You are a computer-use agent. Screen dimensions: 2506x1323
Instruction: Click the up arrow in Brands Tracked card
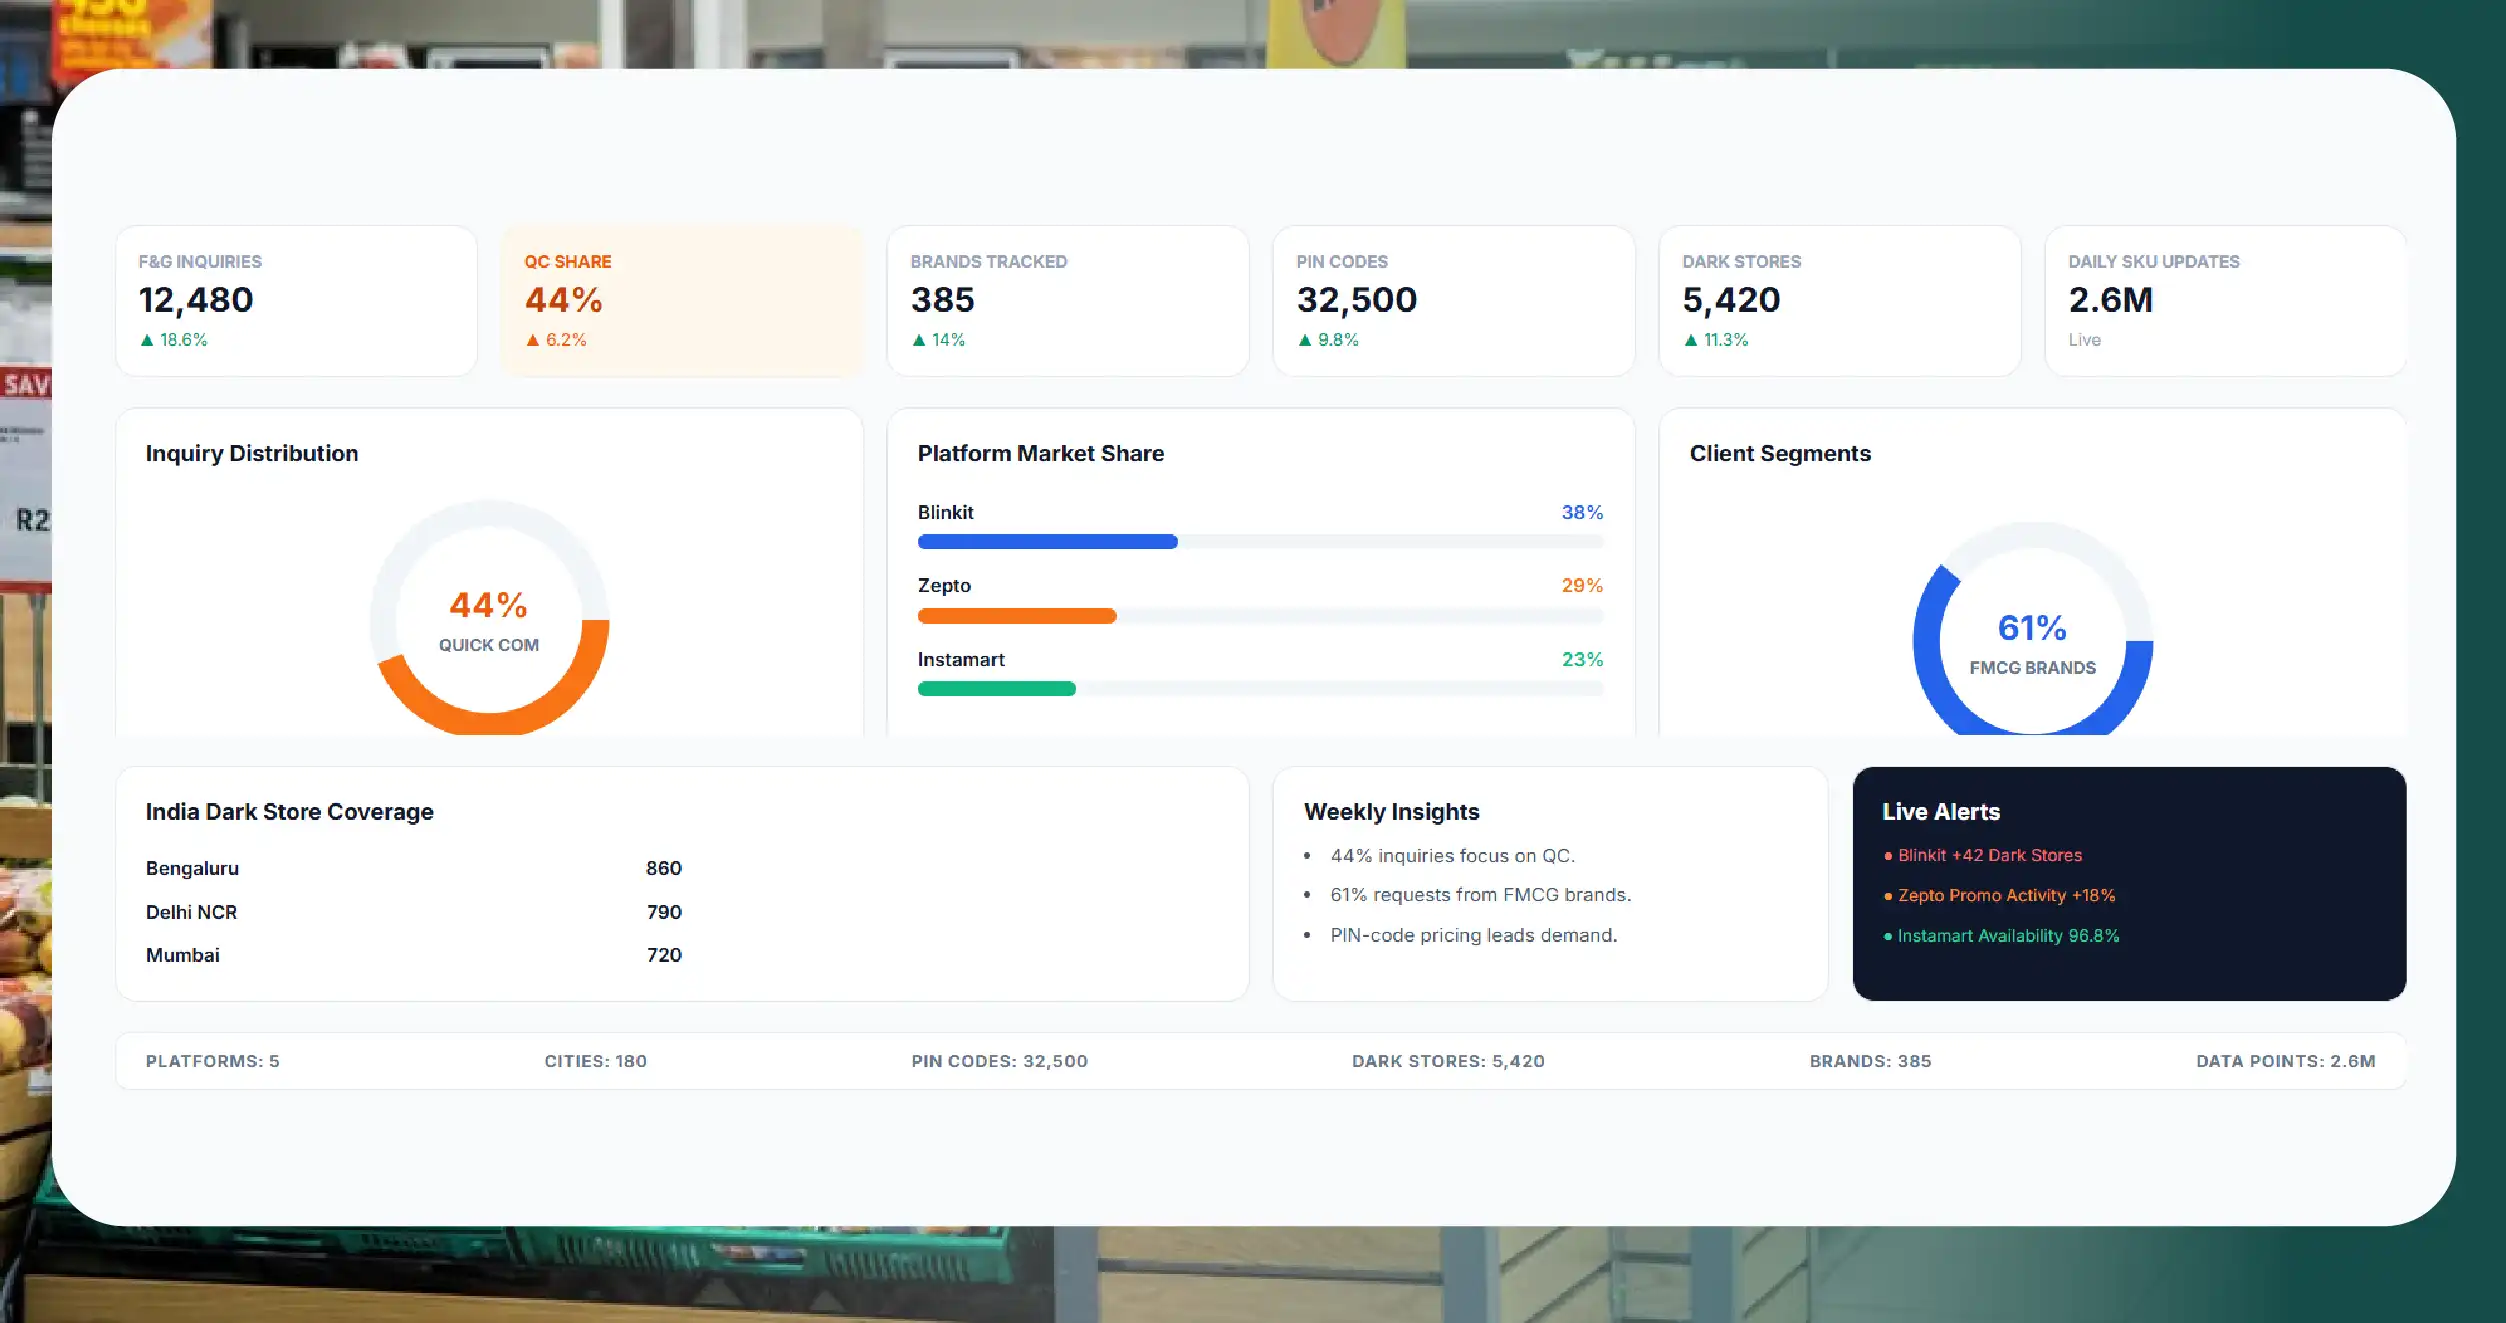(x=919, y=340)
